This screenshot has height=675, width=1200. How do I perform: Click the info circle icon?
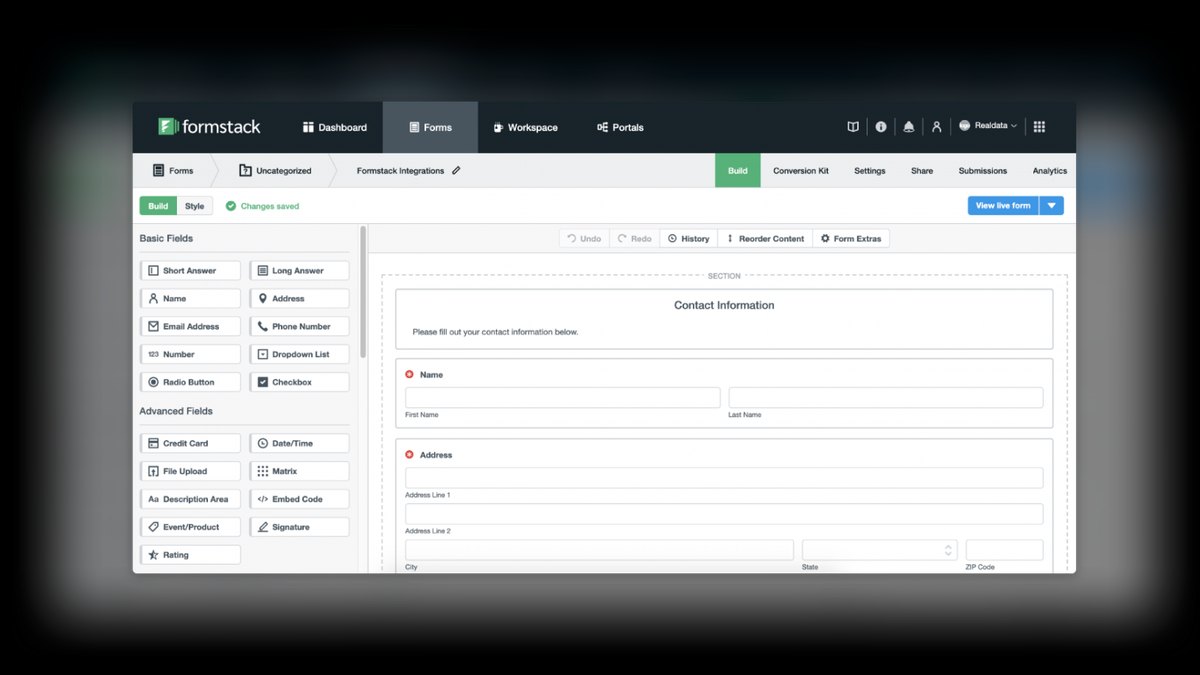click(881, 127)
